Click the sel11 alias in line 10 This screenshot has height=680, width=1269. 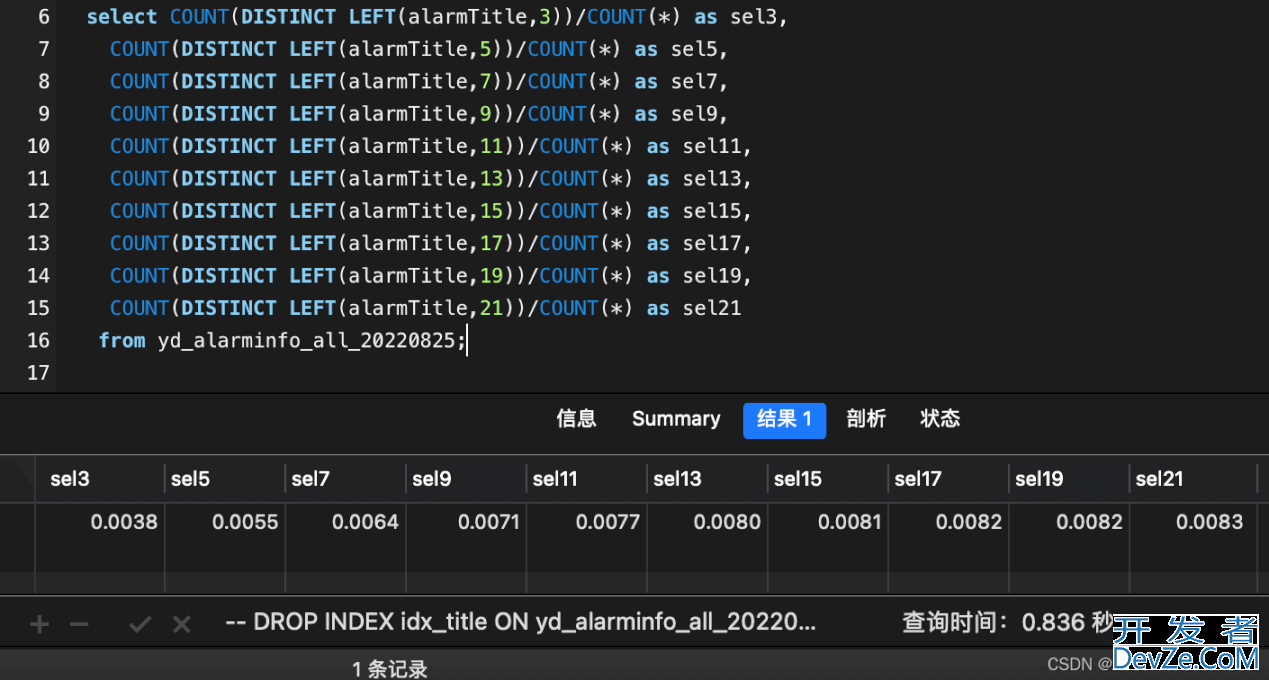click(x=712, y=146)
